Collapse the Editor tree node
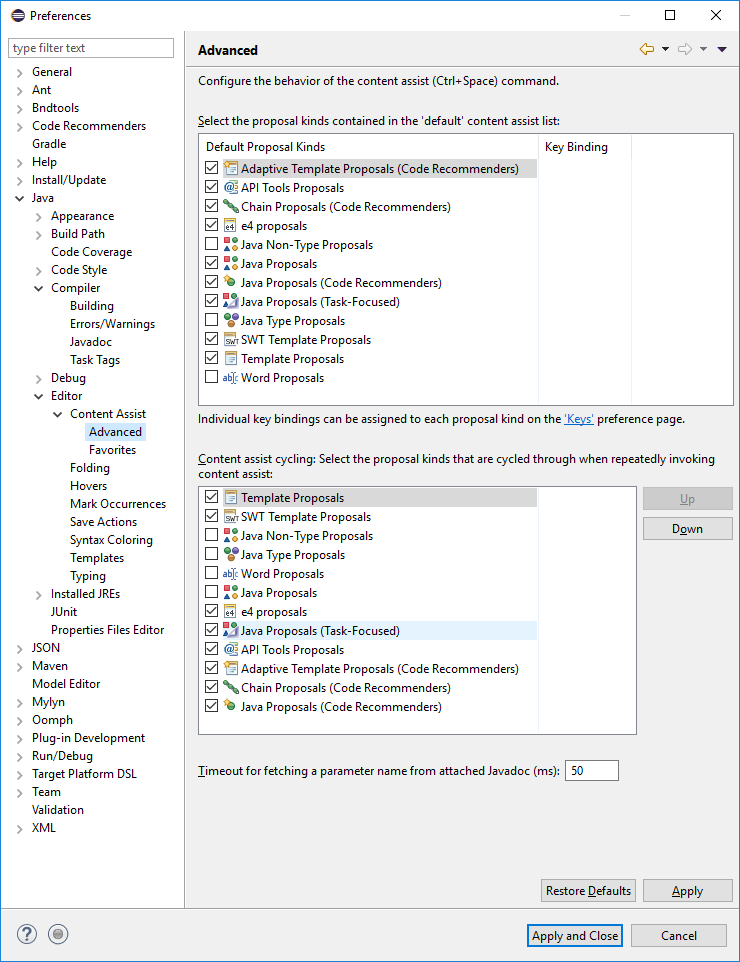The width and height of the screenshot is (740, 962). pyautogui.click(x=39, y=396)
